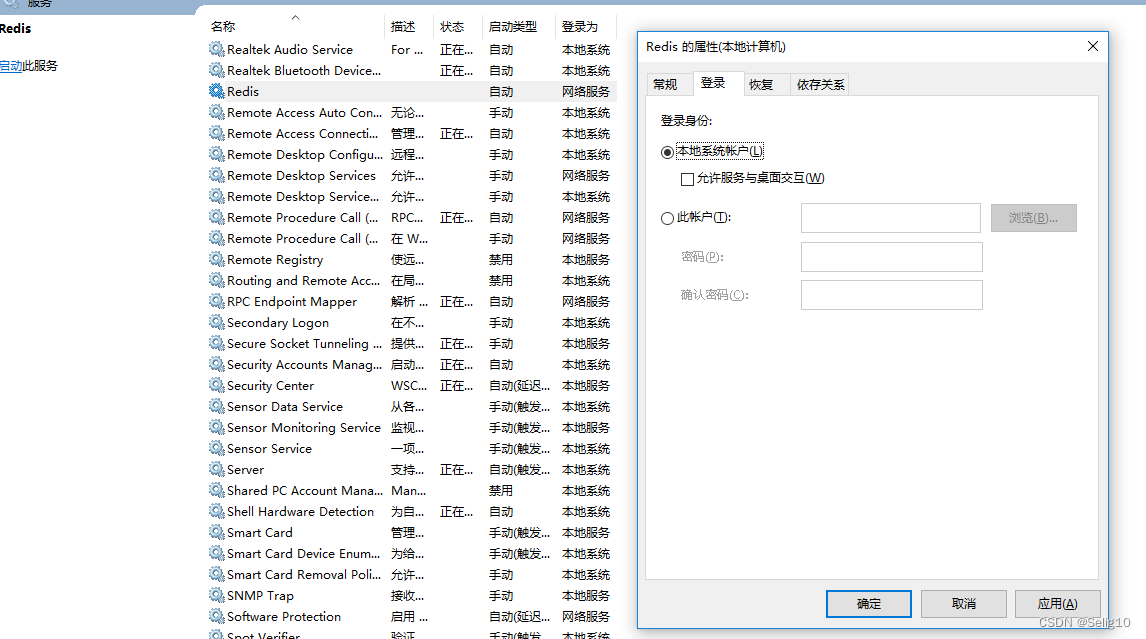Click the 密码(P) password field
Viewport: 1146px width, 639px height.
pos(891,257)
